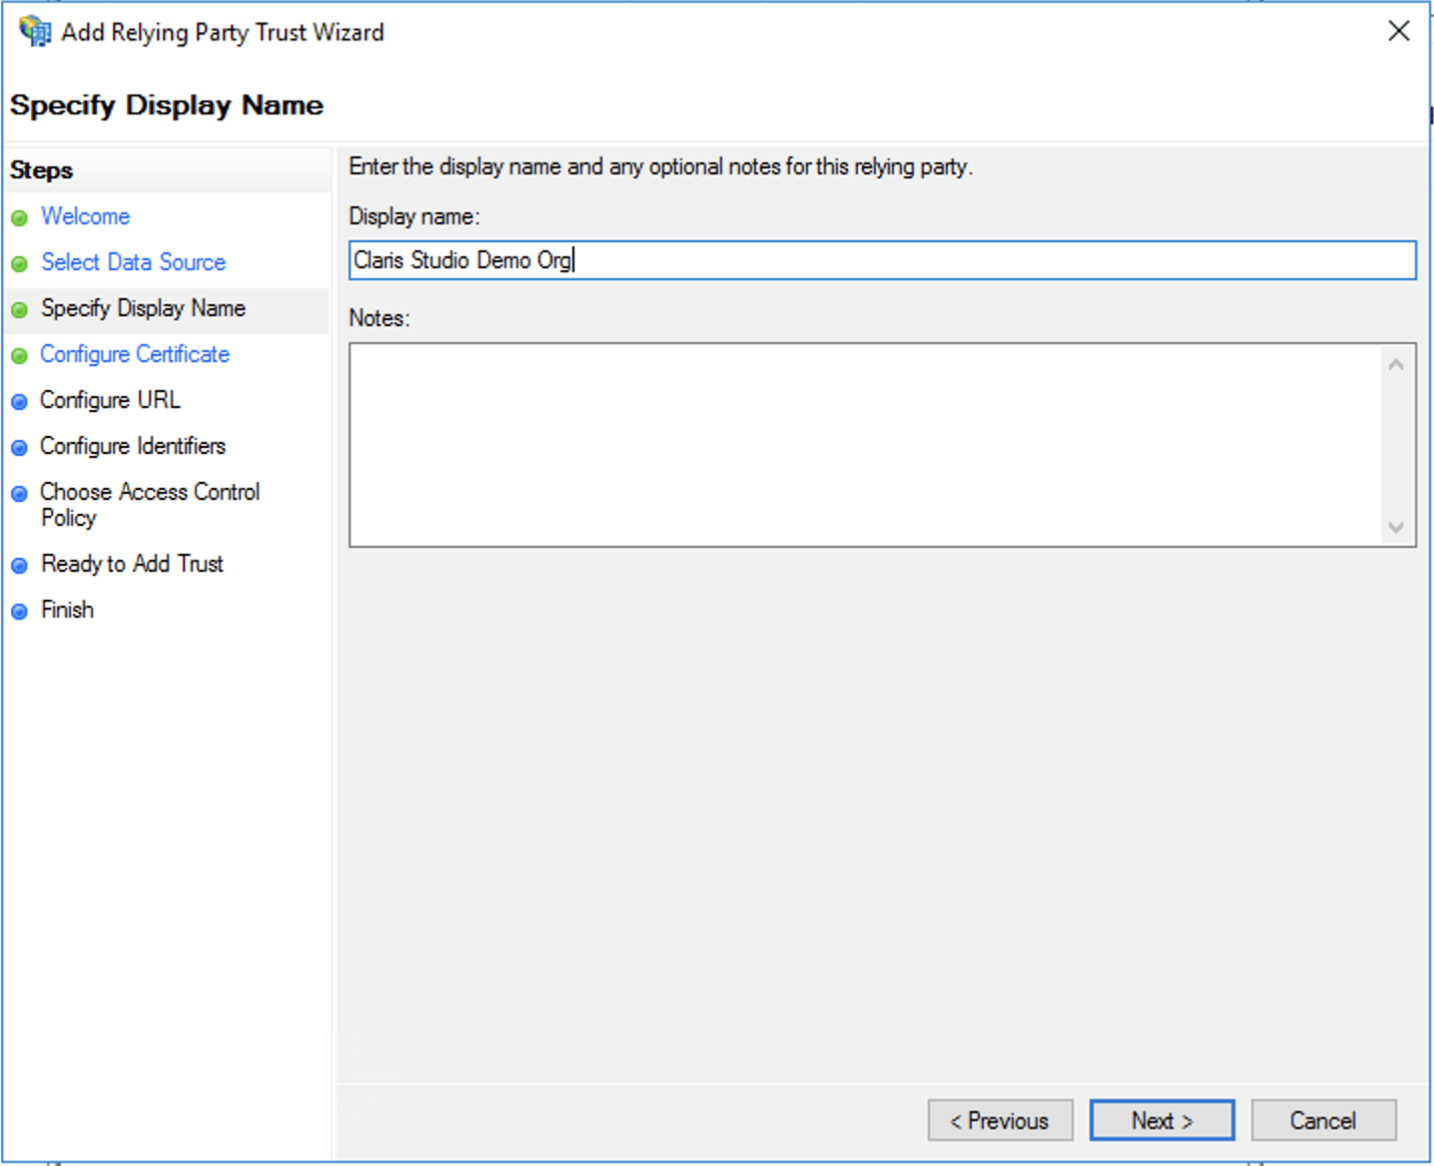1434x1166 pixels.
Task: Click the green dot next to Select Data Source
Action: [x=20, y=263]
